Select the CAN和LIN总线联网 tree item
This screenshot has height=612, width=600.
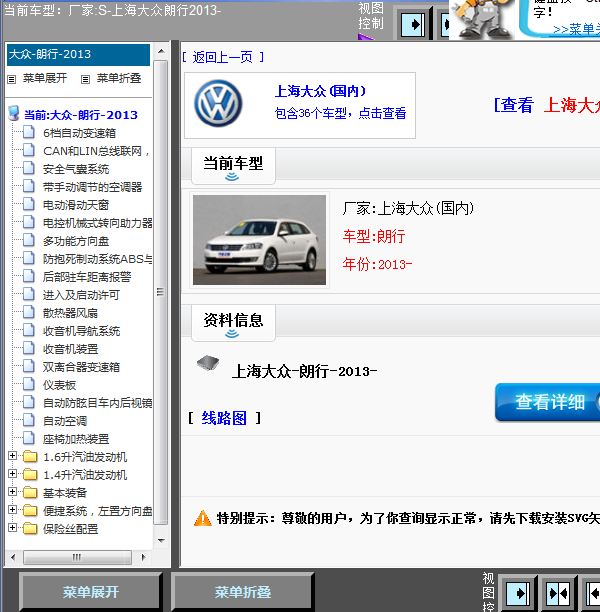pos(96,151)
